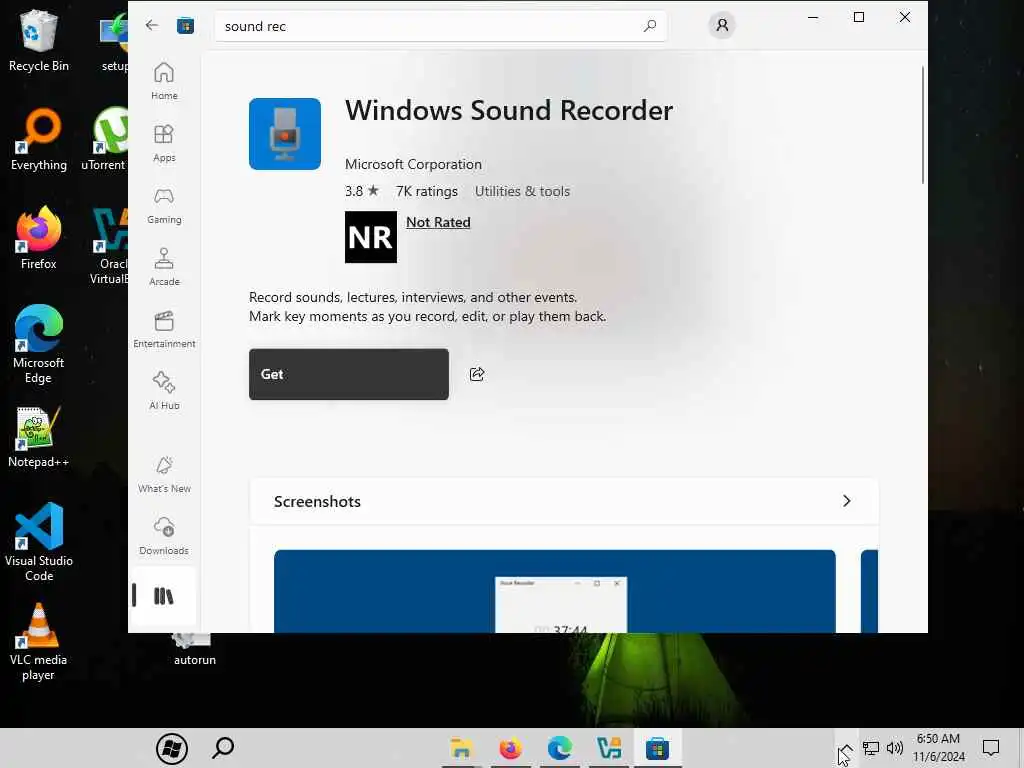
Task: Click the share icon next to Get
Action: click(477, 374)
